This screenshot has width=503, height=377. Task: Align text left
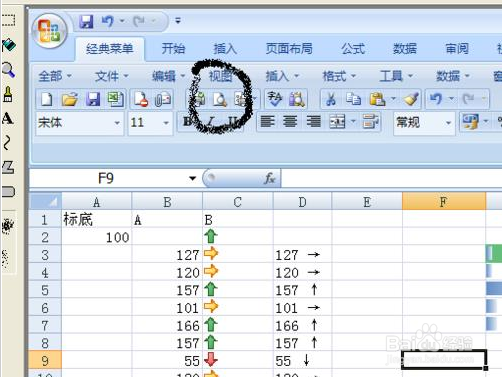click(x=268, y=122)
